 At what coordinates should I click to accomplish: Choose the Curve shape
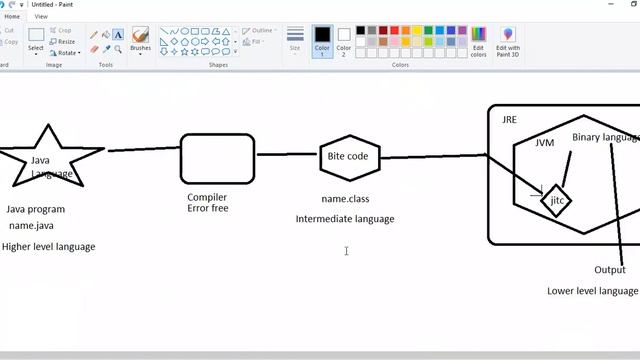175,31
